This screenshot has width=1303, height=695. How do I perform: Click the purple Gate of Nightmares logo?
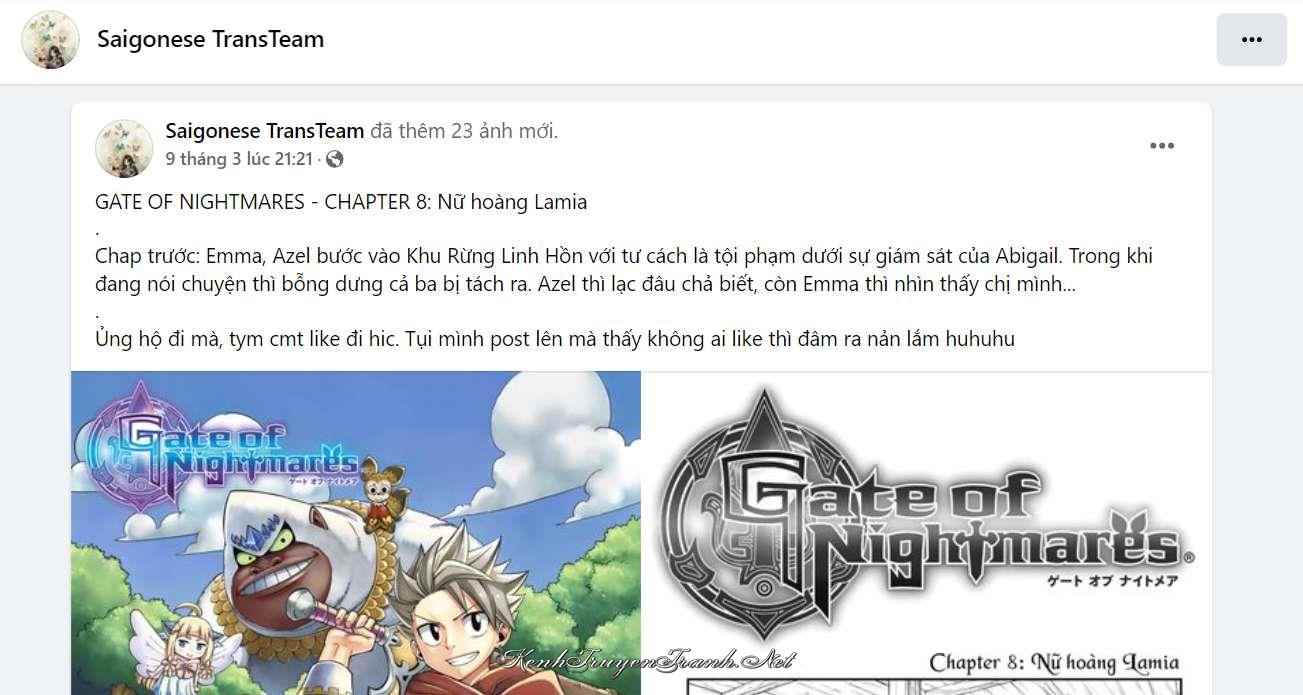pyautogui.click(x=220, y=444)
